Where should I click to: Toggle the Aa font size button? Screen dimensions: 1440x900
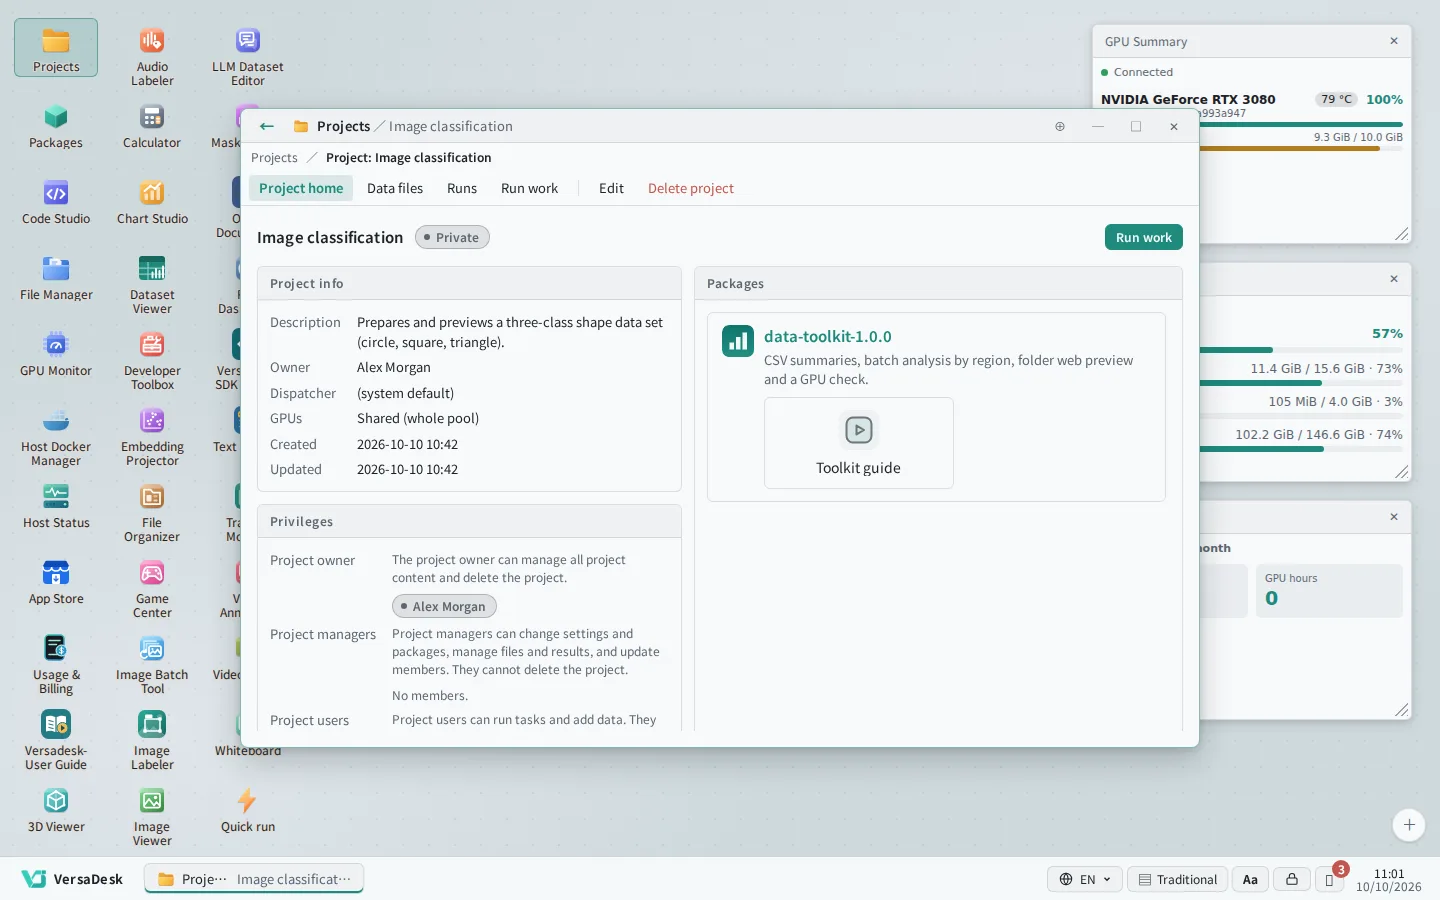click(x=1250, y=879)
